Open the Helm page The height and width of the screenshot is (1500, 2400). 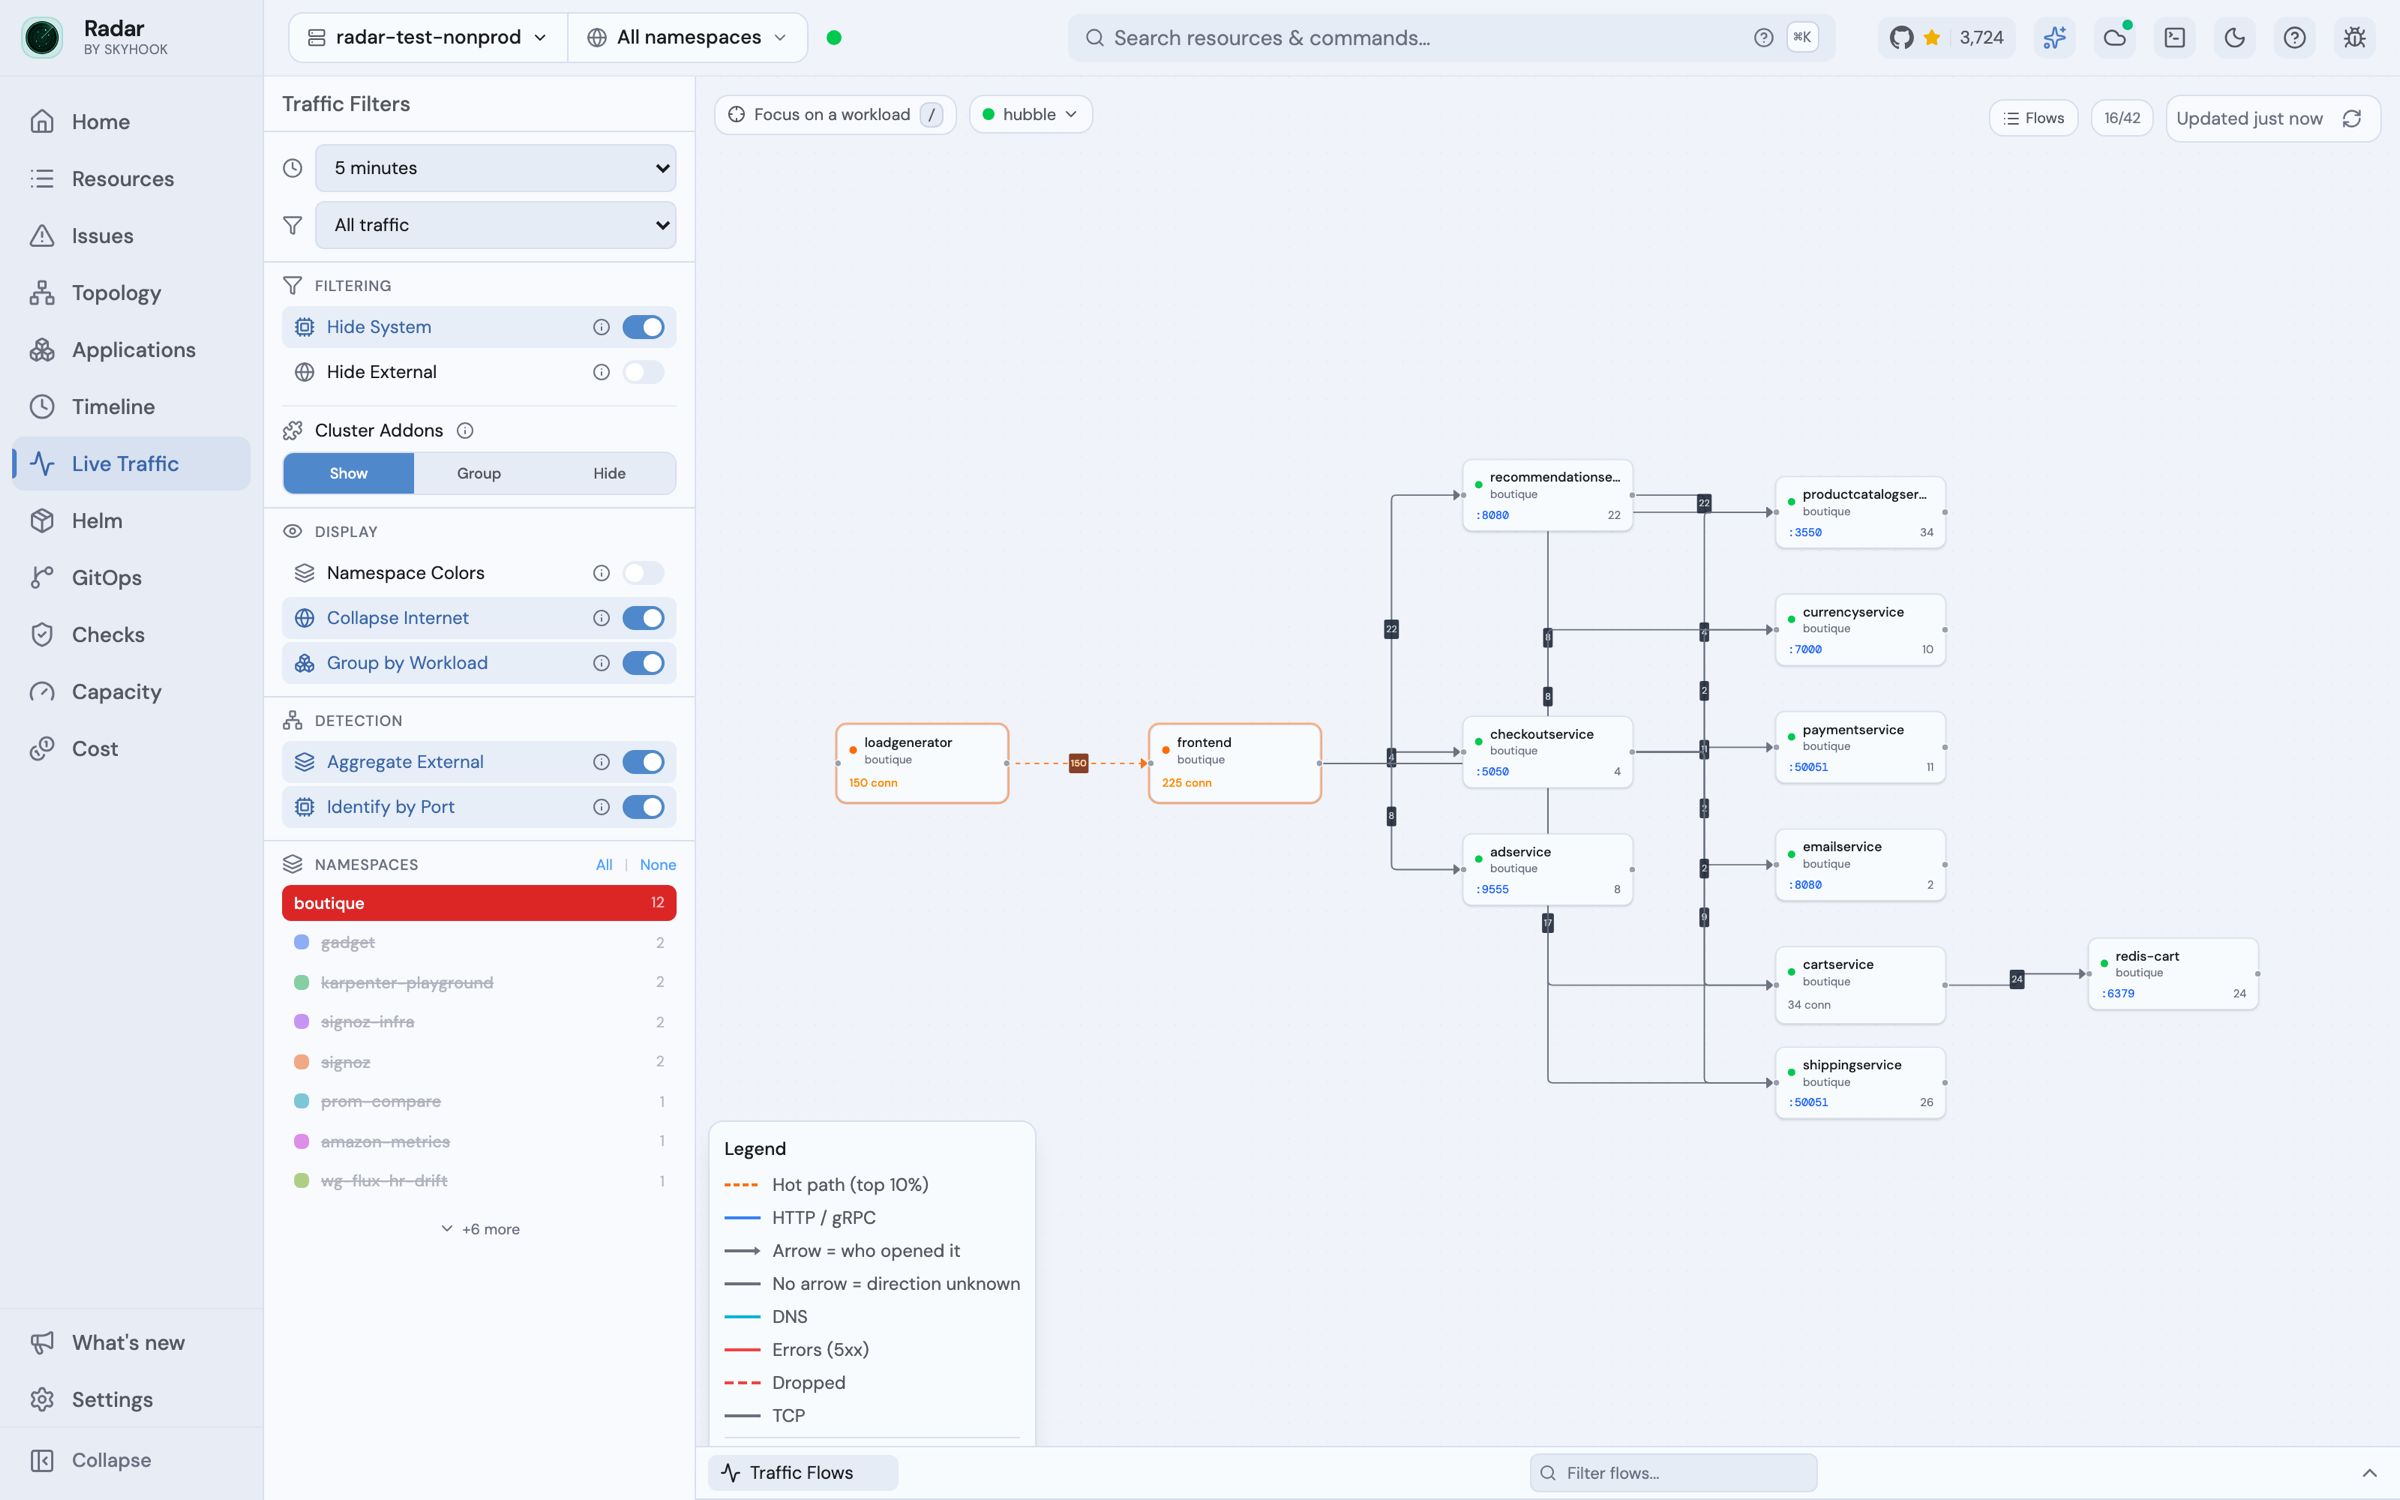[x=131, y=521]
